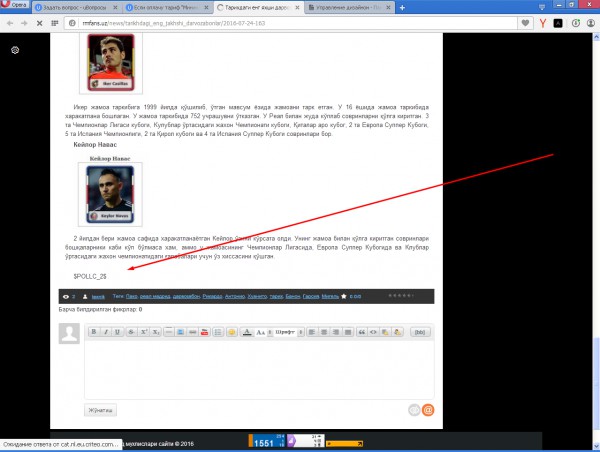The width and height of the screenshot is (600, 452).
Task: Rate the article with stars
Action: 401,295
